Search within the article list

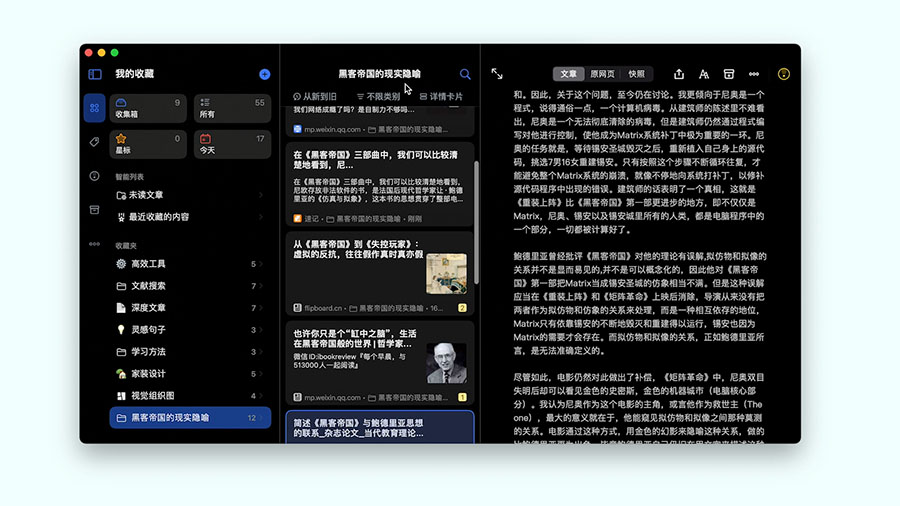coord(465,74)
